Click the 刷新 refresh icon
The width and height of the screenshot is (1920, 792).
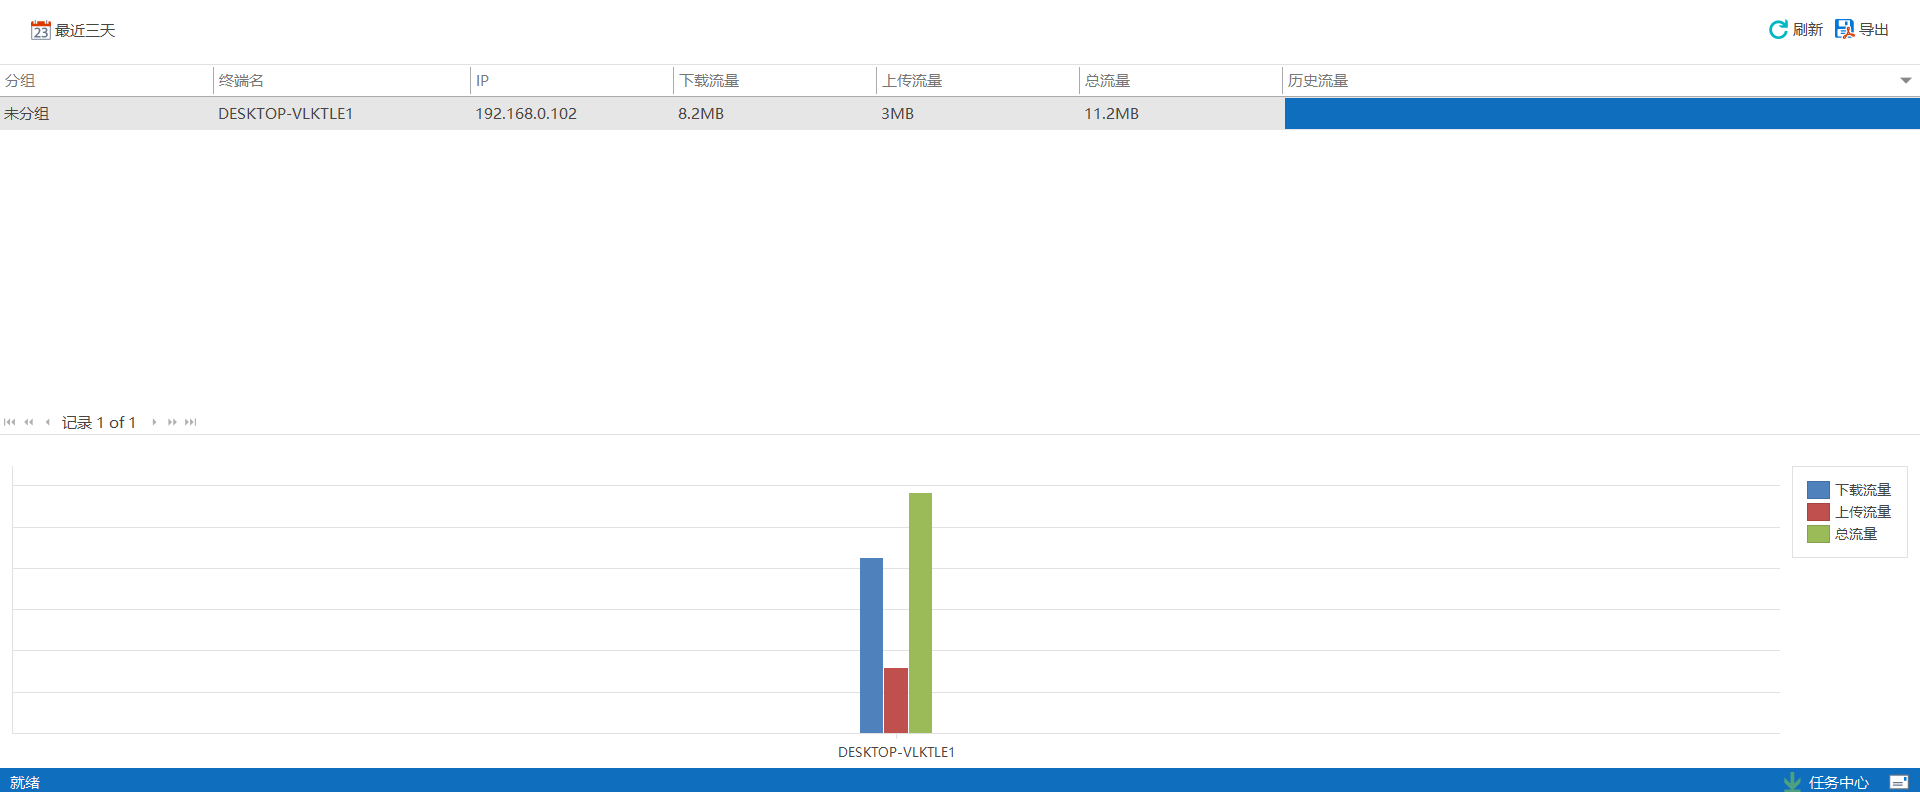pyautogui.click(x=1778, y=30)
